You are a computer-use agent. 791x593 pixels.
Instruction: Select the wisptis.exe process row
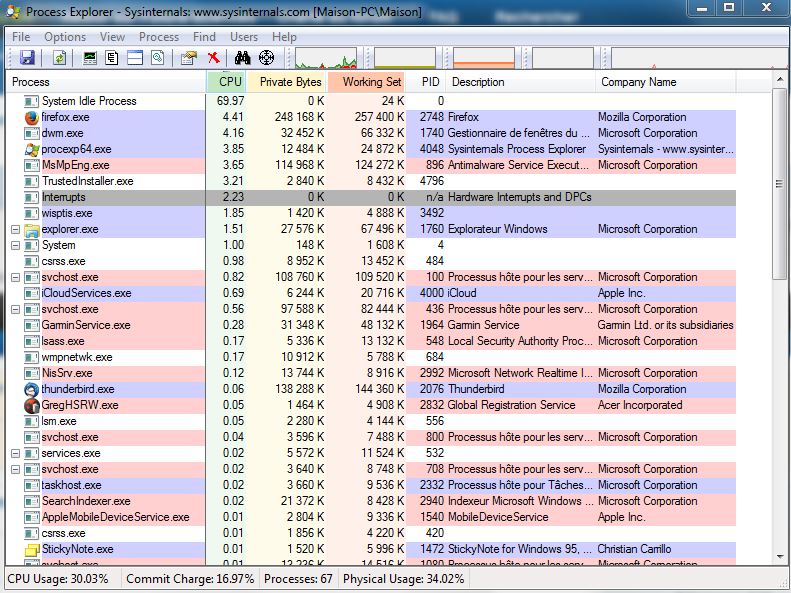click(x=371, y=213)
